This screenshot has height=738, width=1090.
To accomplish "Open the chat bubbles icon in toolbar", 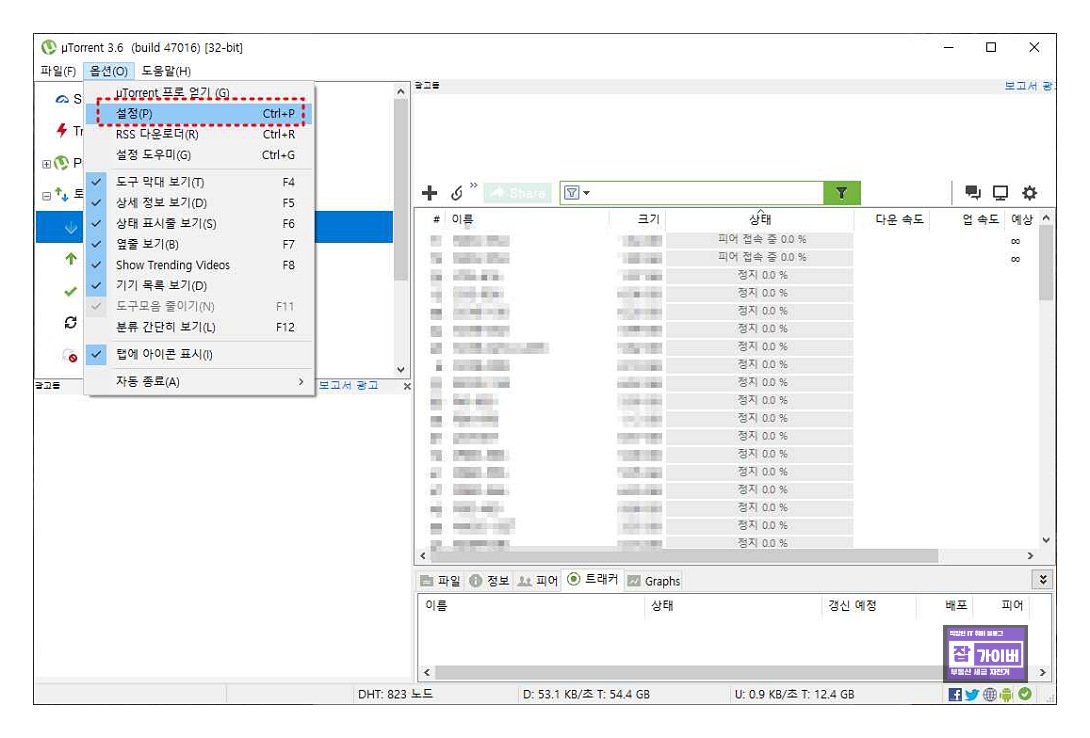I will (x=973, y=192).
